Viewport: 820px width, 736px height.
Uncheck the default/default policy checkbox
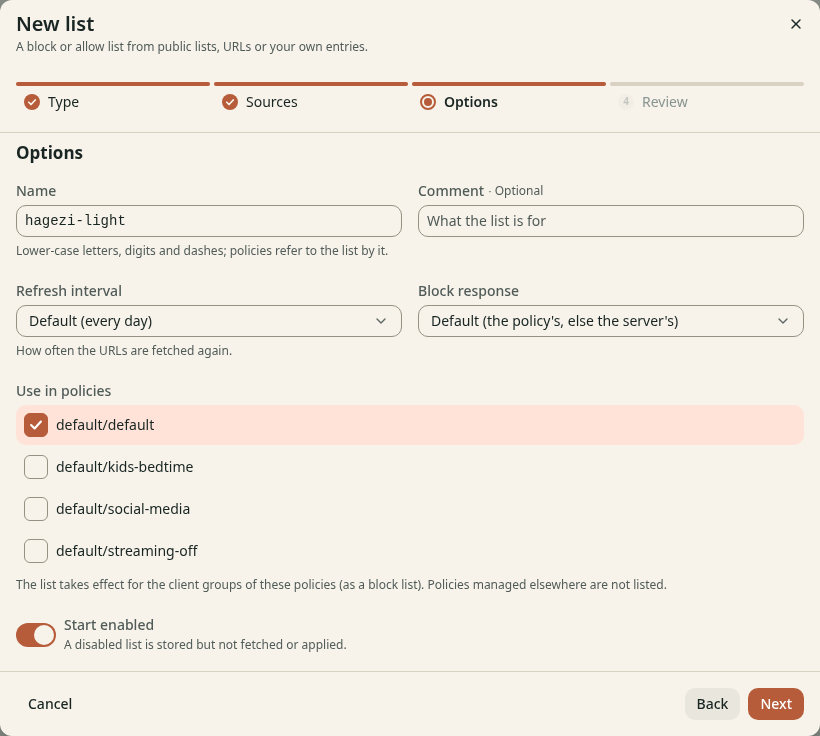tap(36, 425)
